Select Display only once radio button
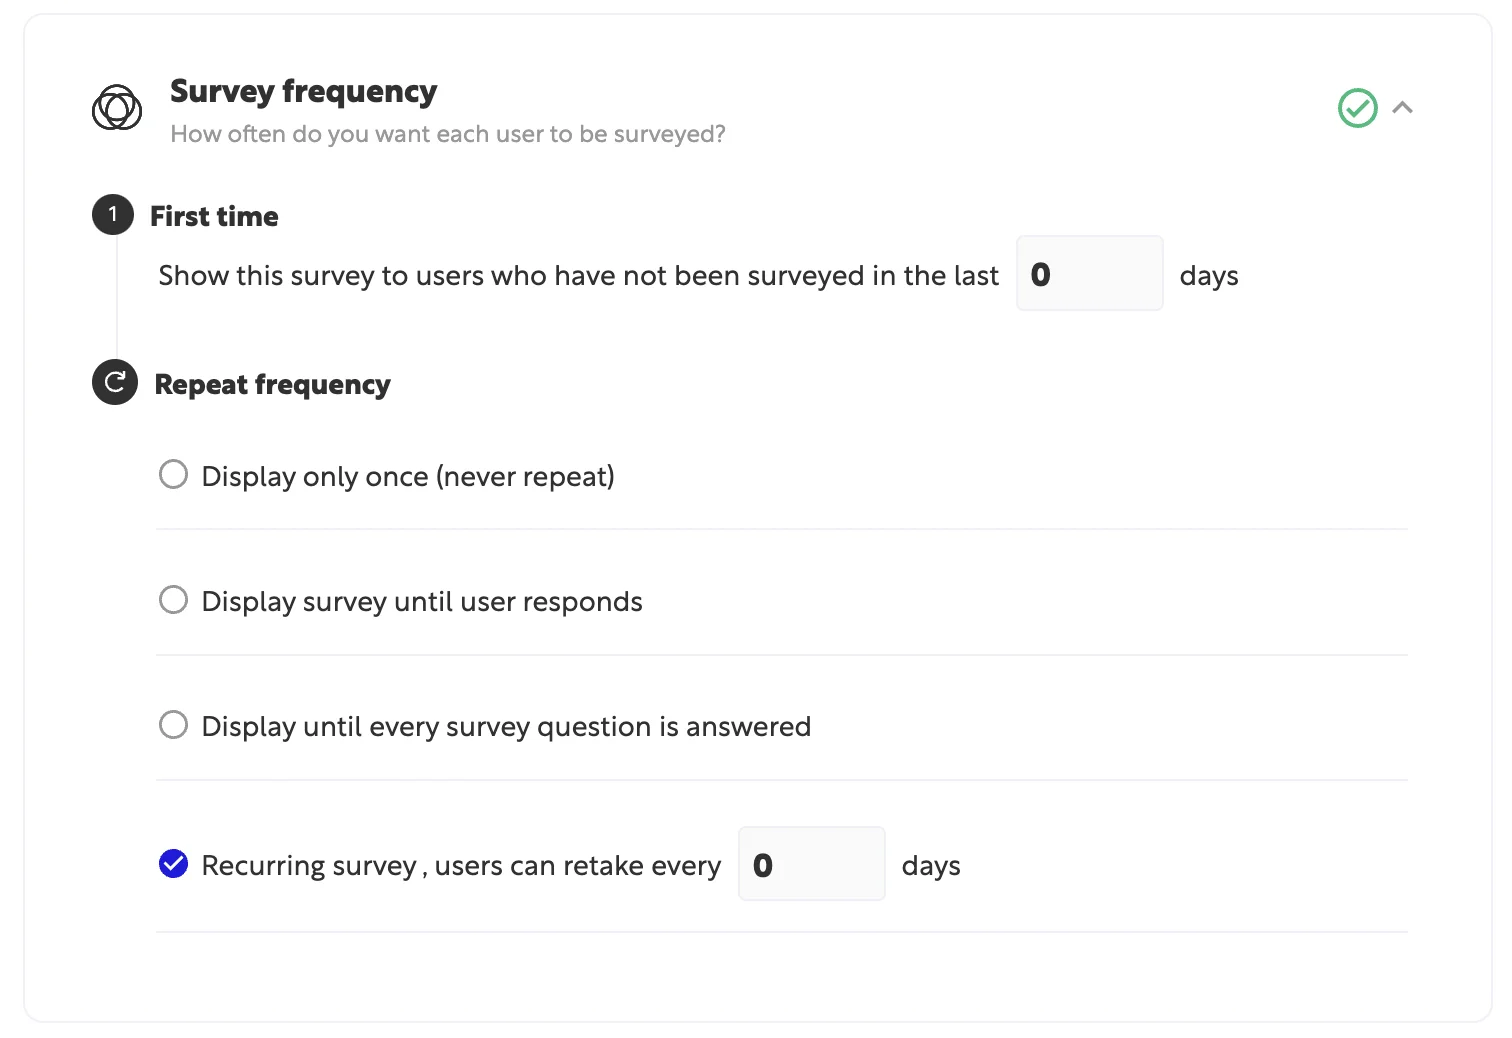Image resolution: width=1512 pixels, height=1038 pixels. (x=174, y=475)
